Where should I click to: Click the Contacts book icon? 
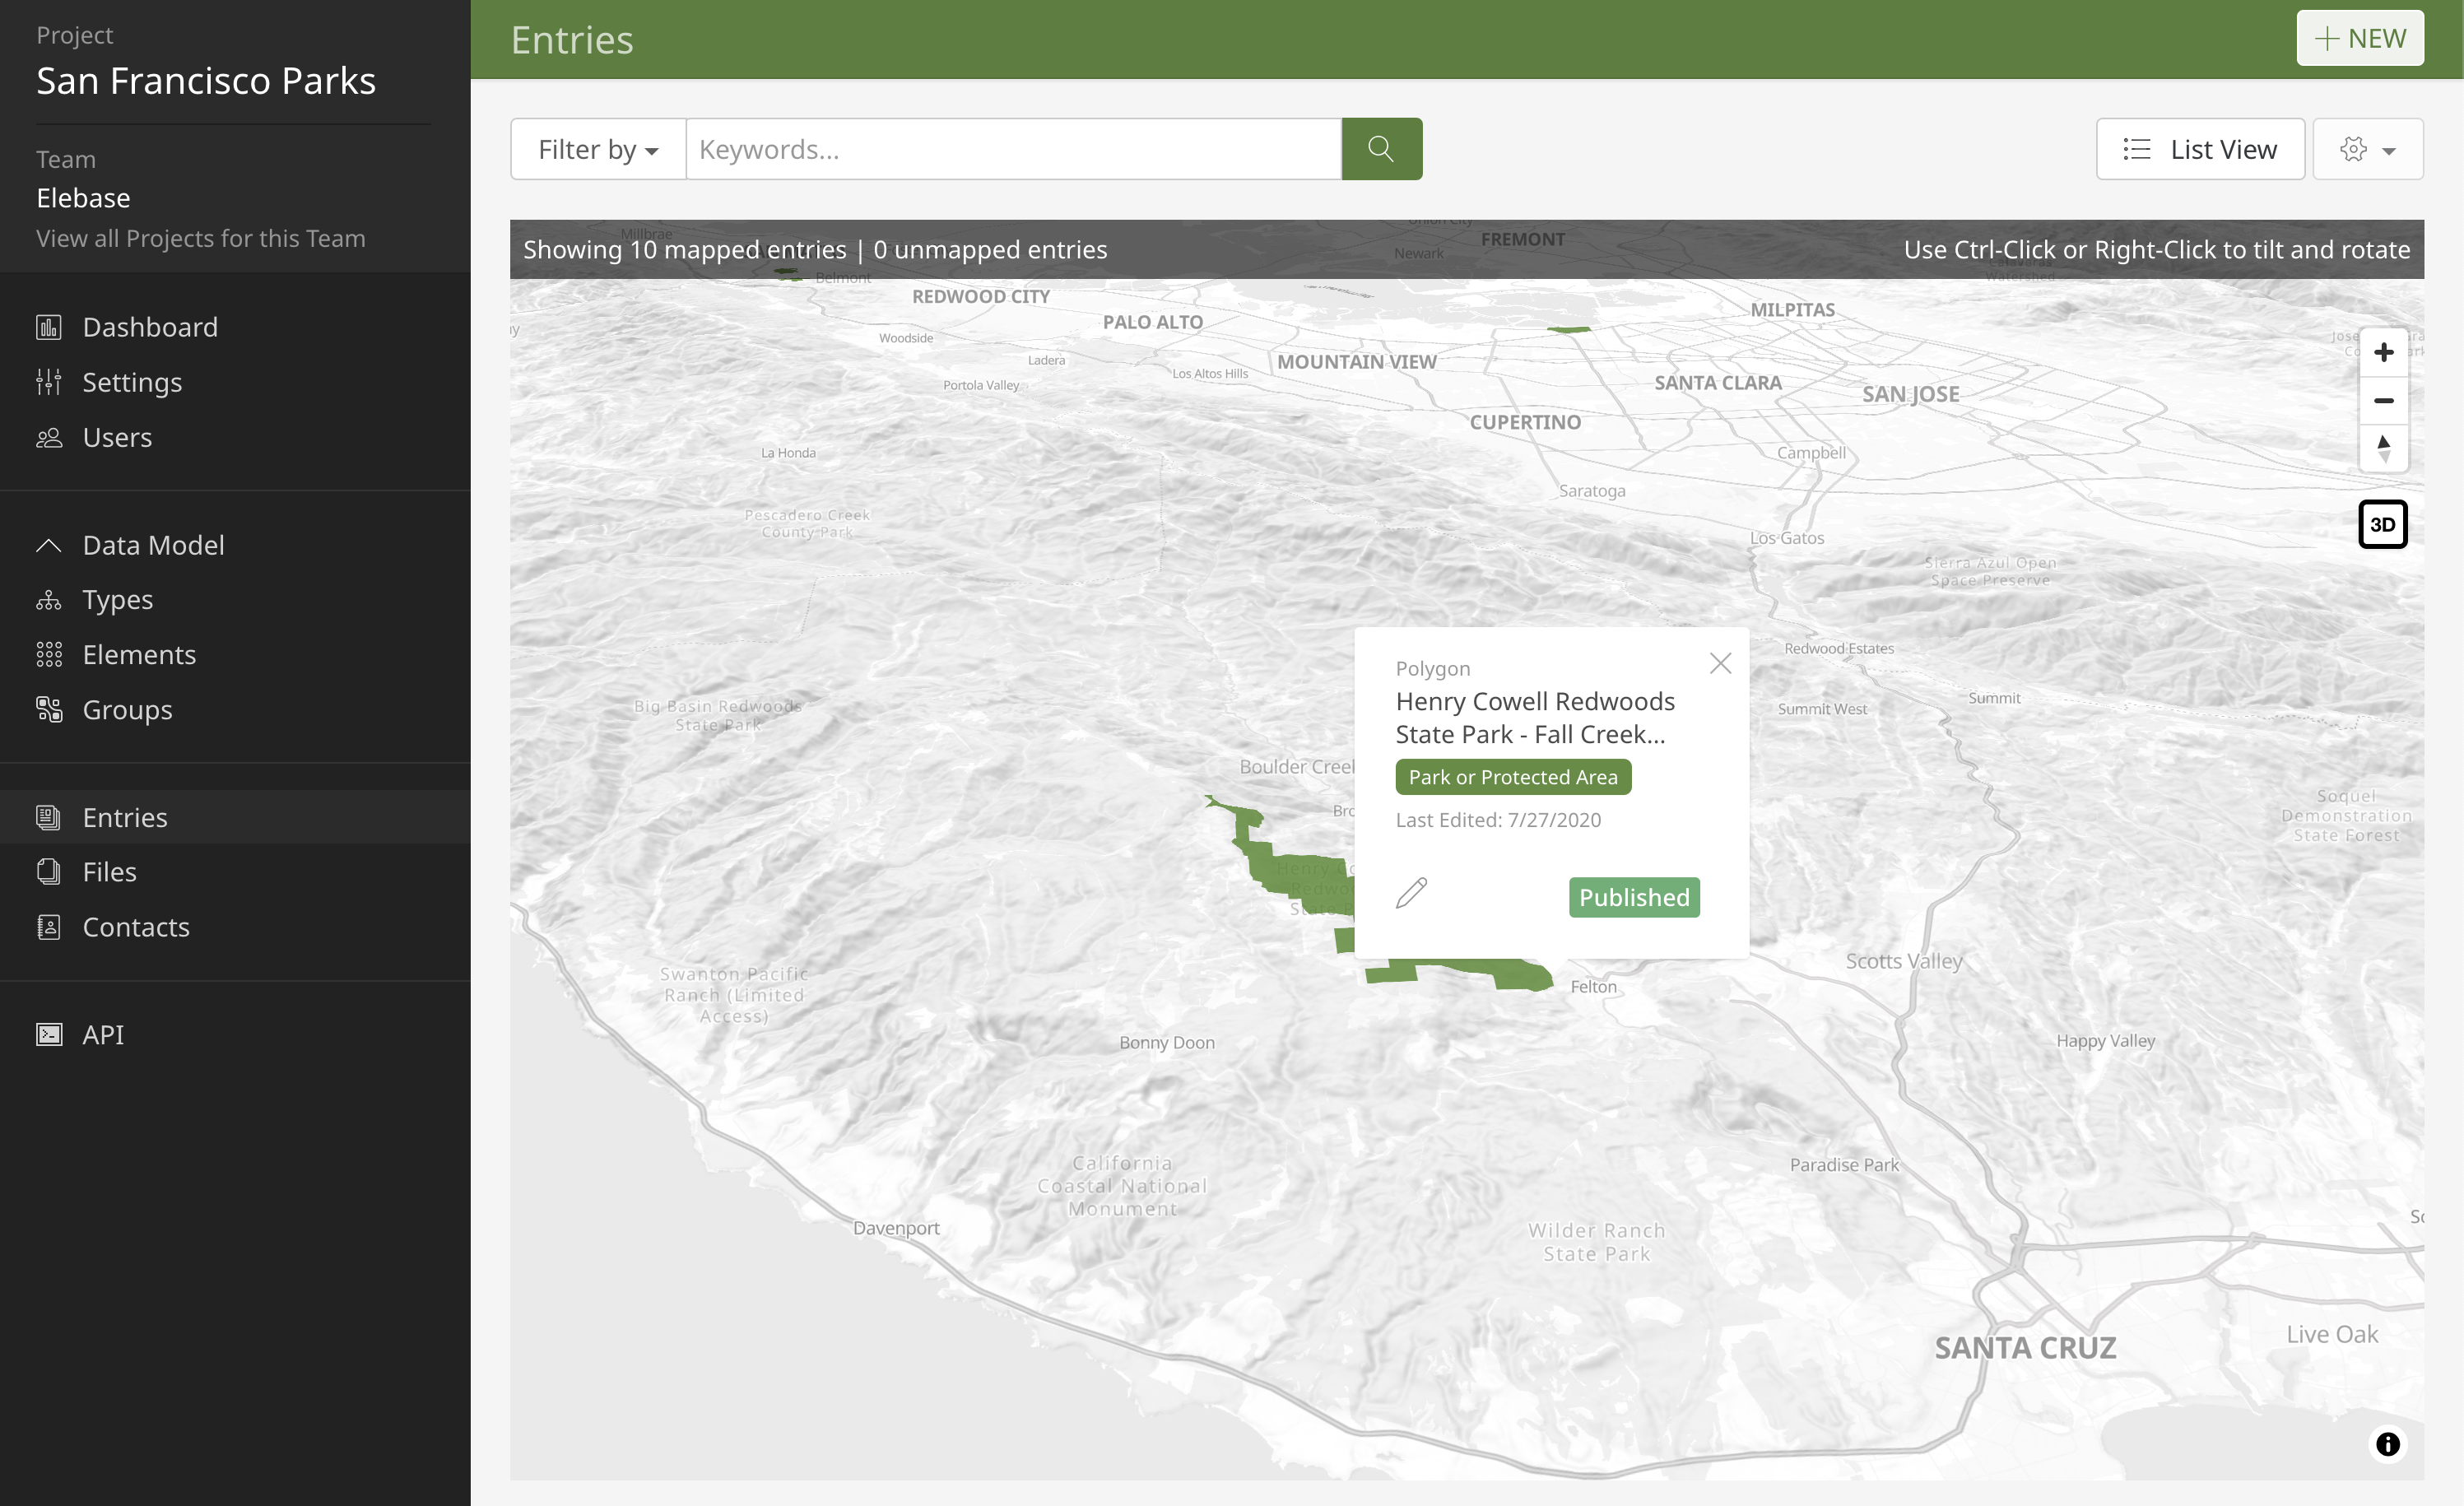click(49, 927)
